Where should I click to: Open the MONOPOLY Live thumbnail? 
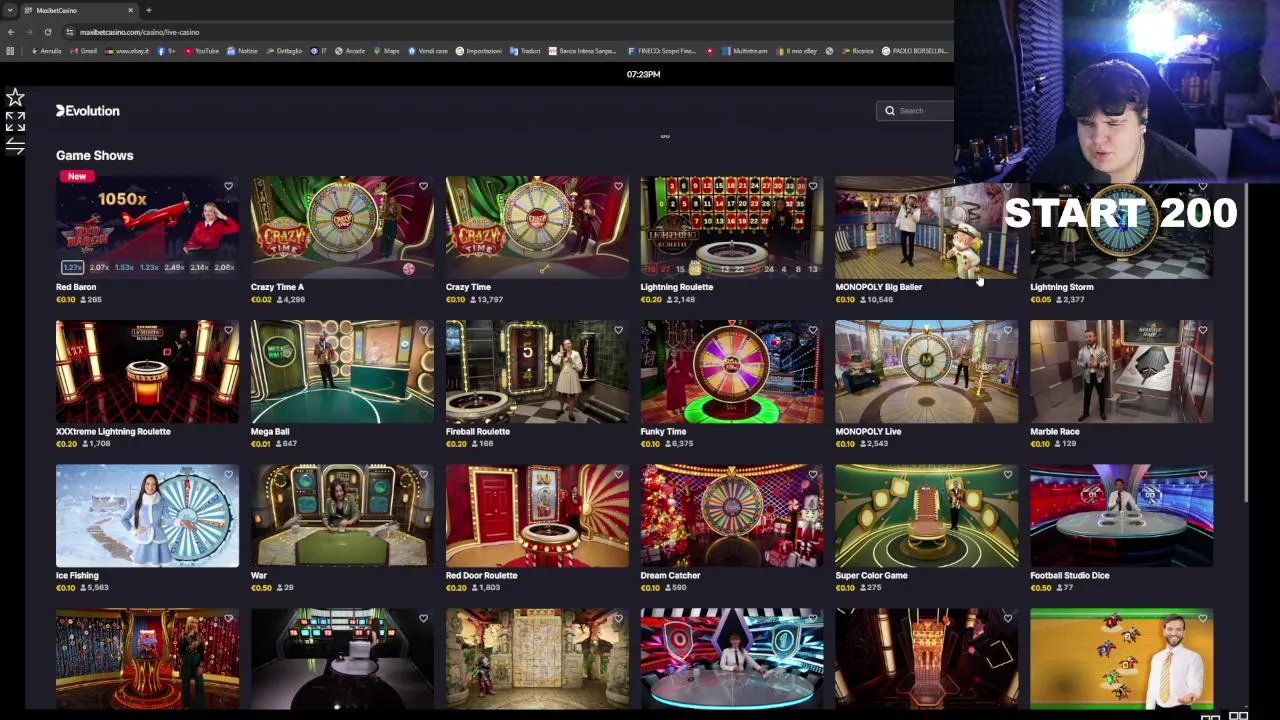927,371
